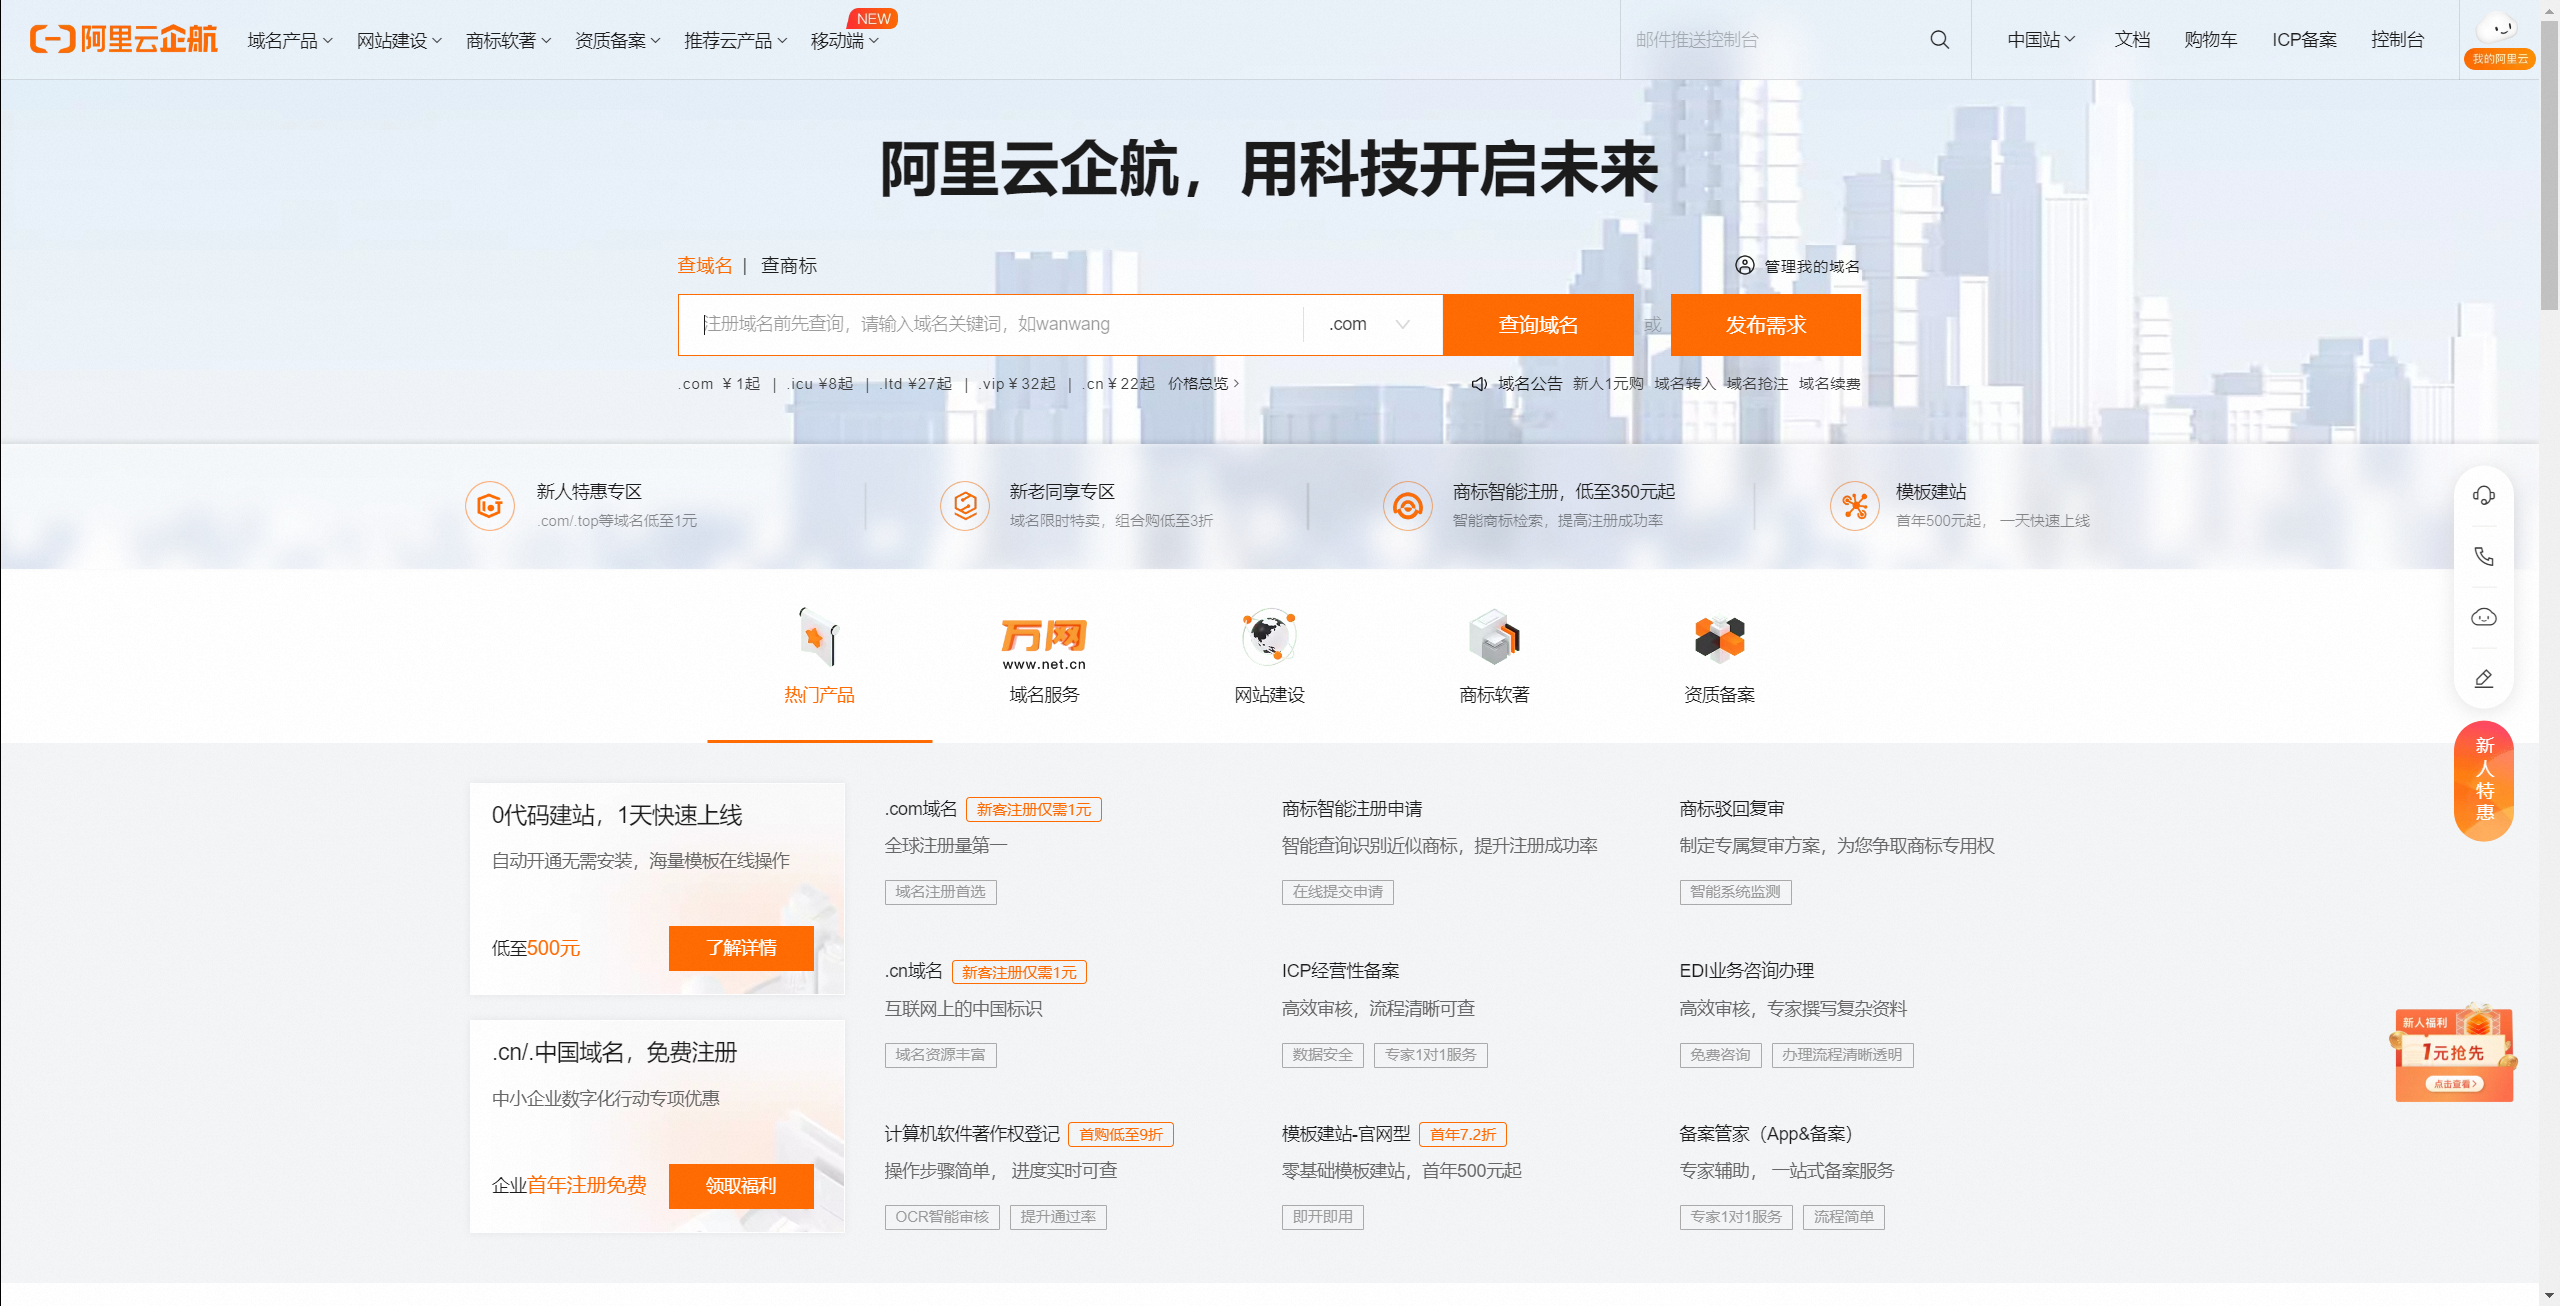
Task: Select the 商标软著 document icon
Action: pos(1494,636)
